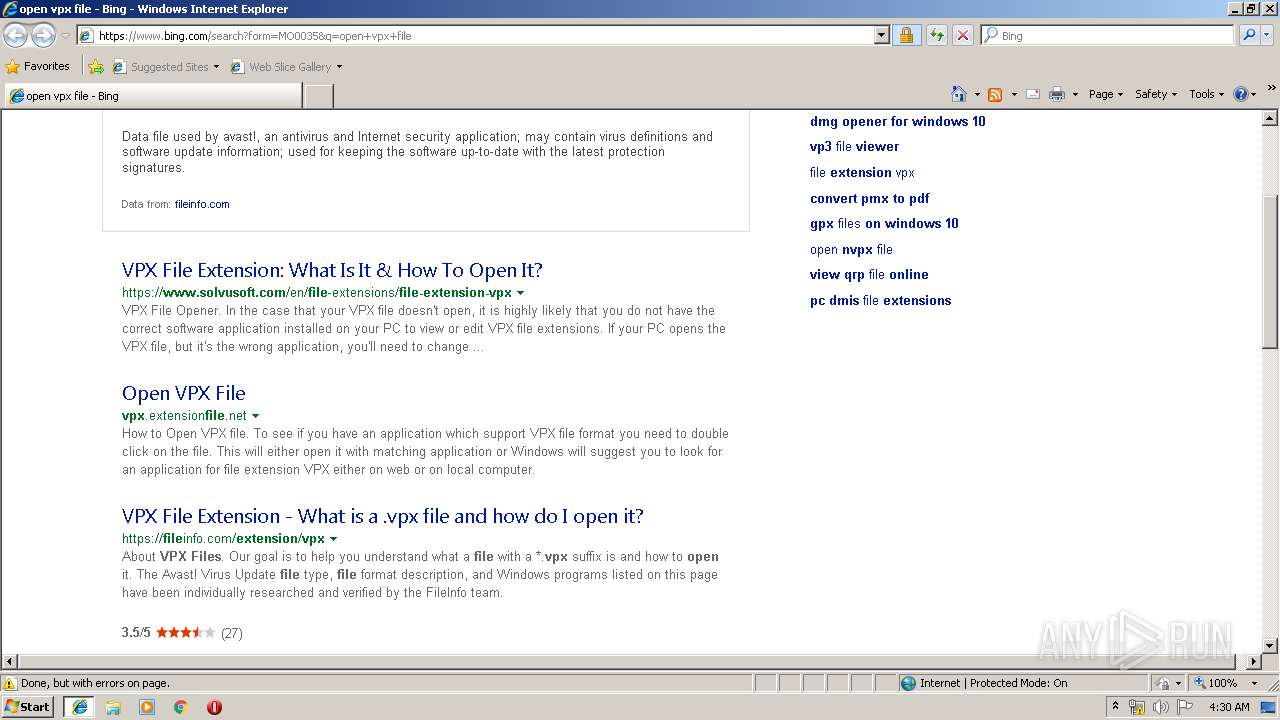Screen dimensions: 1280x720
Task: Expand the address bar dropdown arrow
Action: tap(881, 35)
